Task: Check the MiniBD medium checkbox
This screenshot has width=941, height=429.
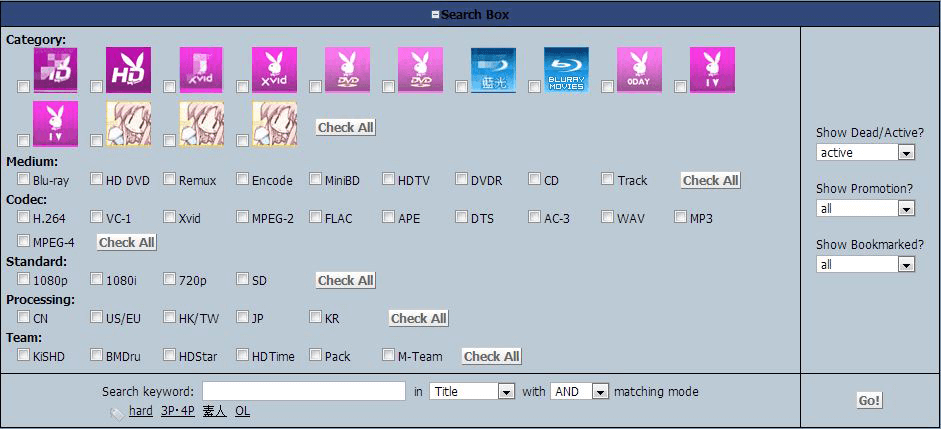Action: tap(315, 179)
